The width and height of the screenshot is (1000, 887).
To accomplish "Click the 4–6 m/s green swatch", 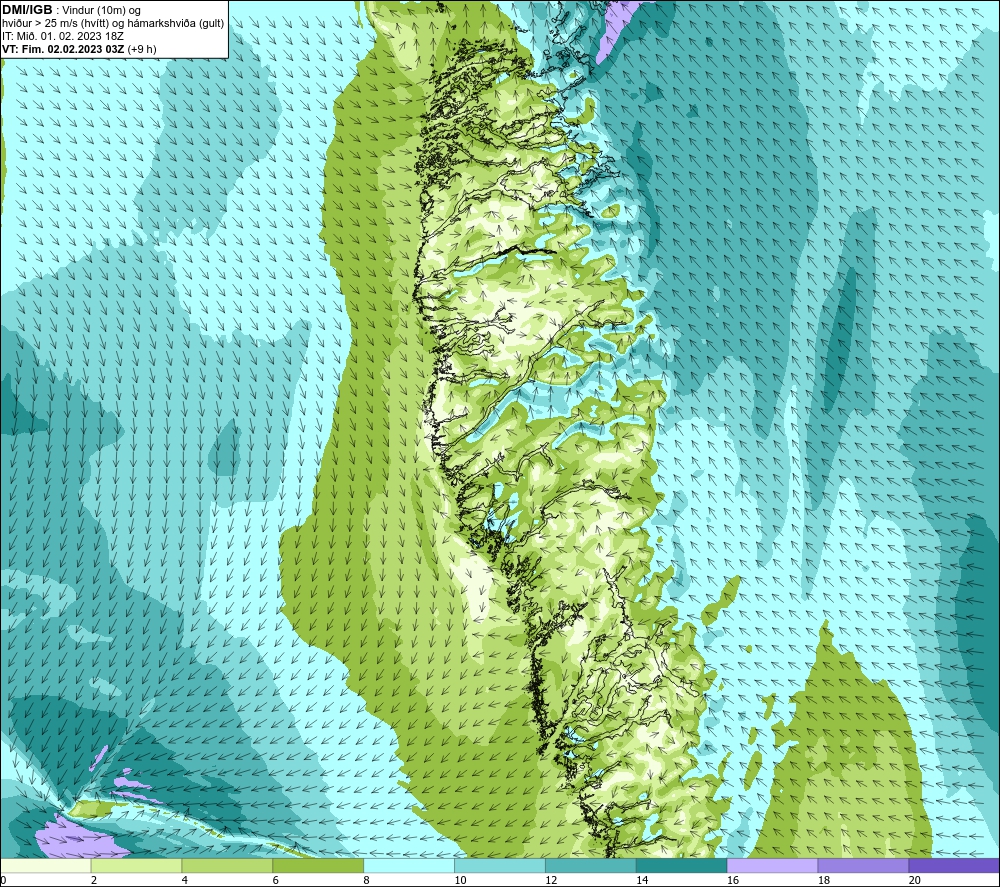I will [x=227, y=865].
